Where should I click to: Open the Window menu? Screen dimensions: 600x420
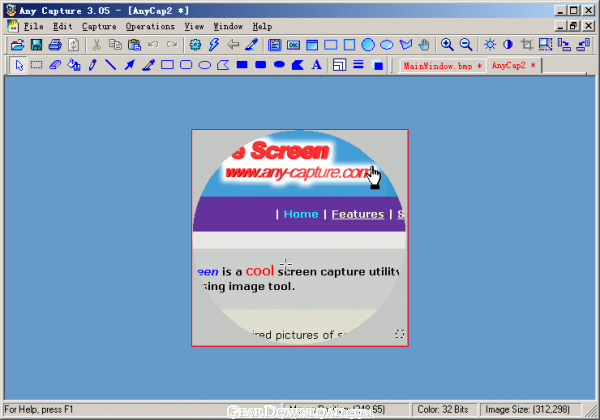tap(228, 26)
